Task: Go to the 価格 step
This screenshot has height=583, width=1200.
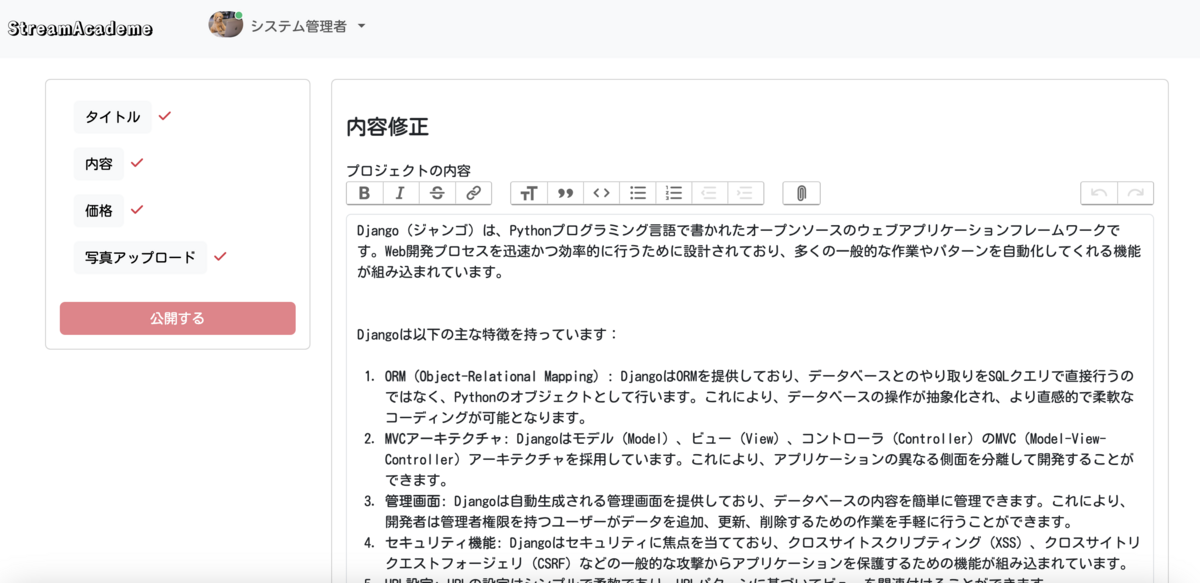Action: pyautogui.click(x=99, y=211)
